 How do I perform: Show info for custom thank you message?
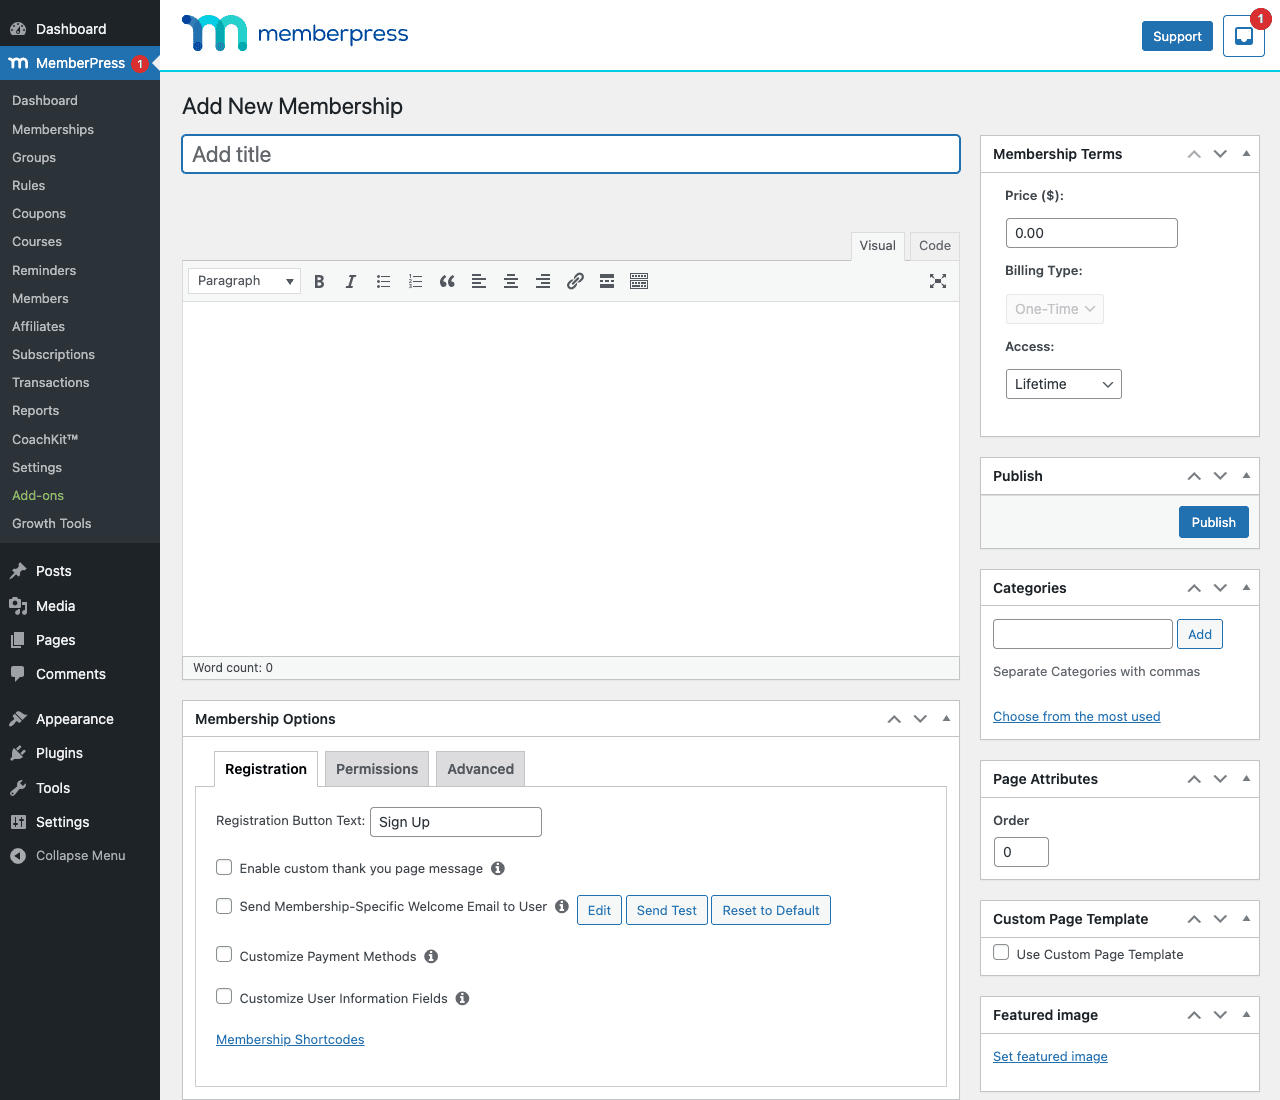click(x=498, y=868)
